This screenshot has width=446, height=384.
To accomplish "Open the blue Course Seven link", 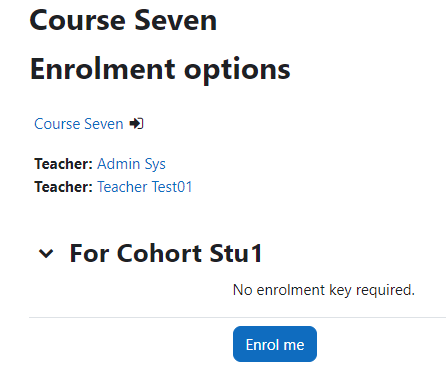I will coord(79,124).
